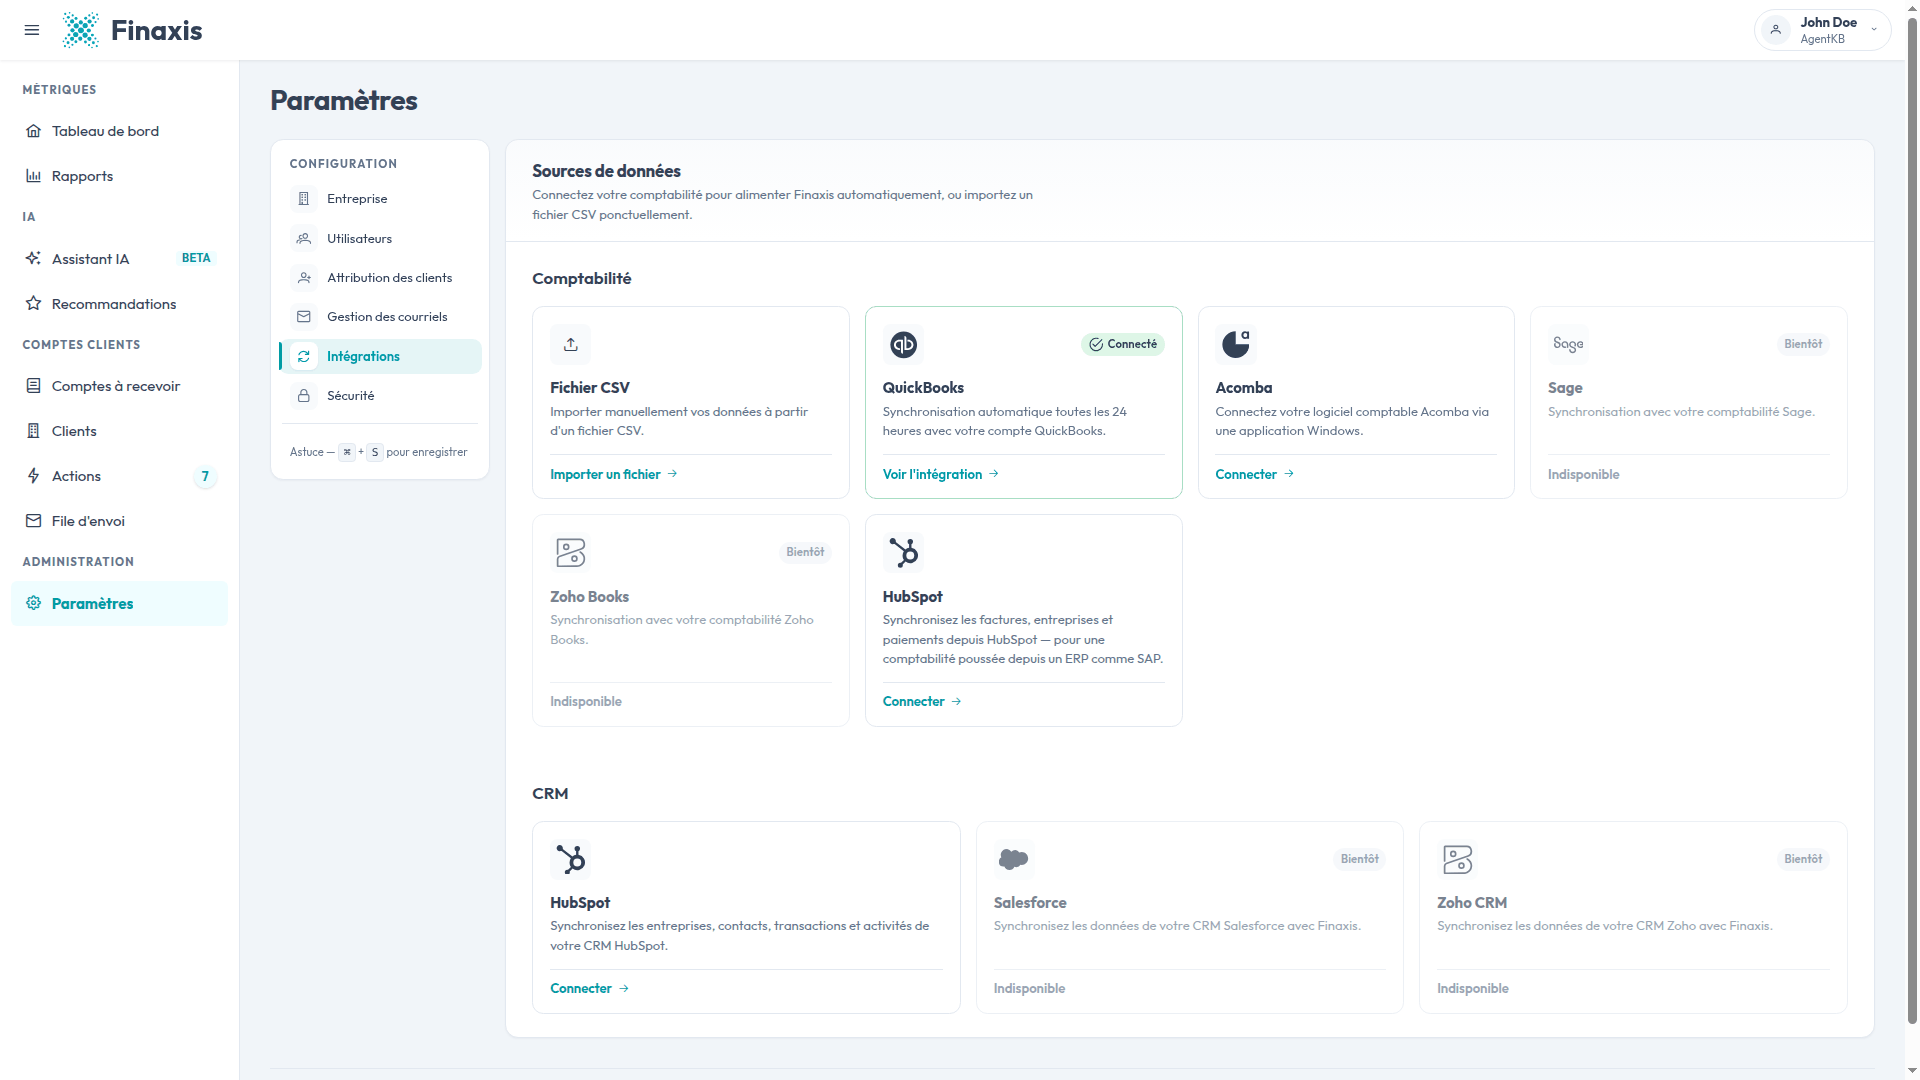
Task: Toggle the hamburger menu icon
Action: click(32, 30)
